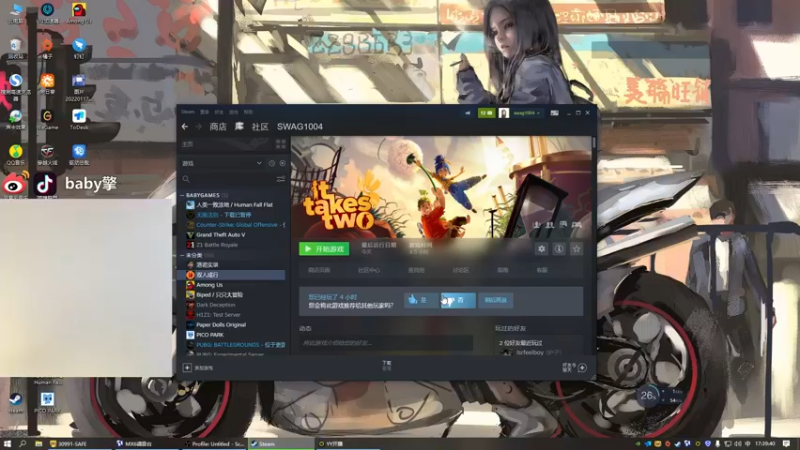800x450 pixels.
Task: Open the QQ音乐 desktop shortcut
Action: point(16,155)
